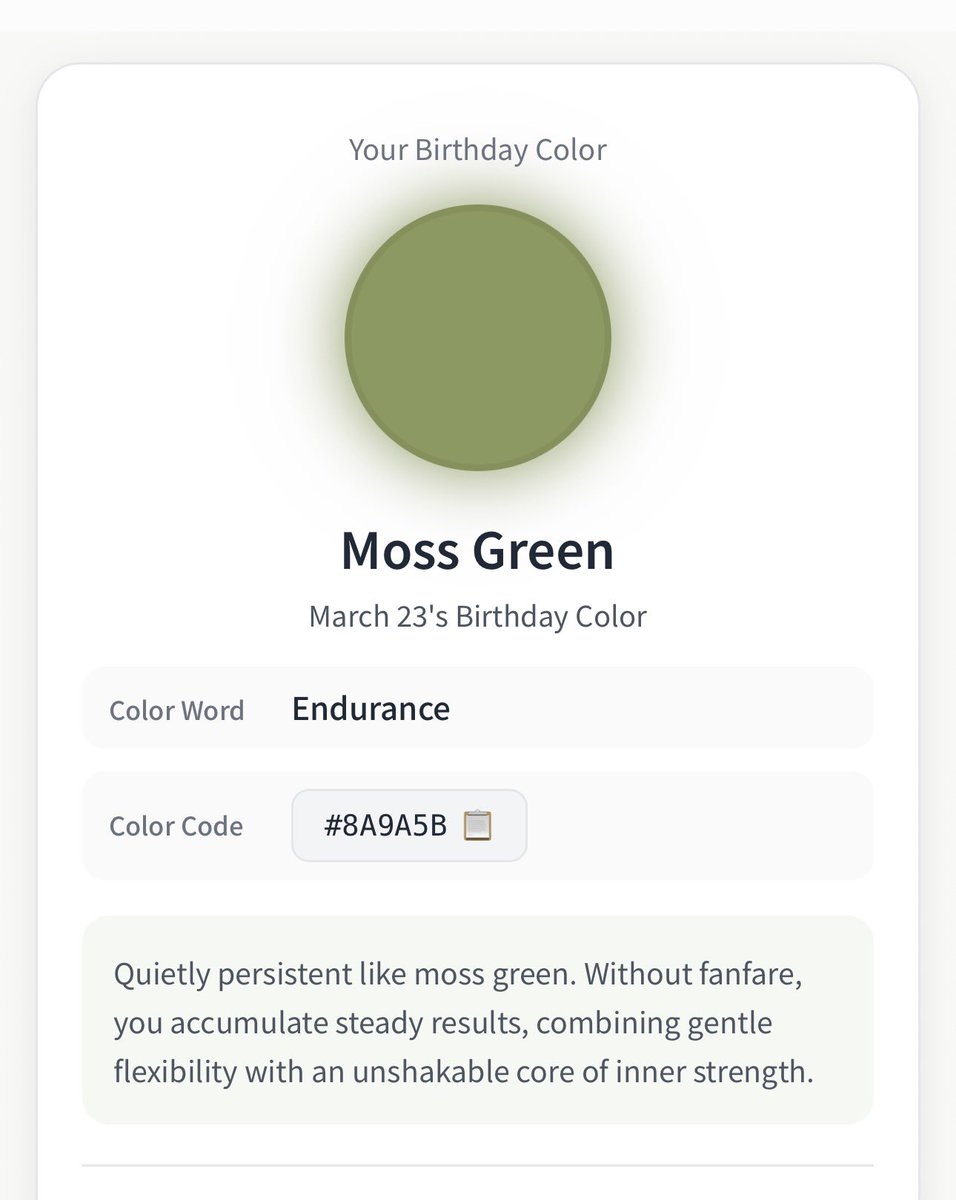Click the Color Word label

pyautogui.click(x=177, y=710)
